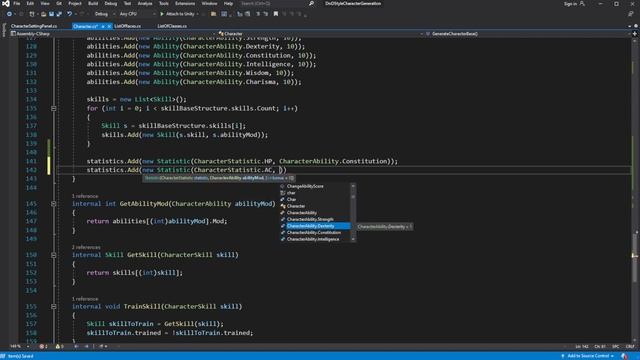Screen dimensions: 640x360
Task: Collapse the for loop at line 135
Action: (53, 109)
